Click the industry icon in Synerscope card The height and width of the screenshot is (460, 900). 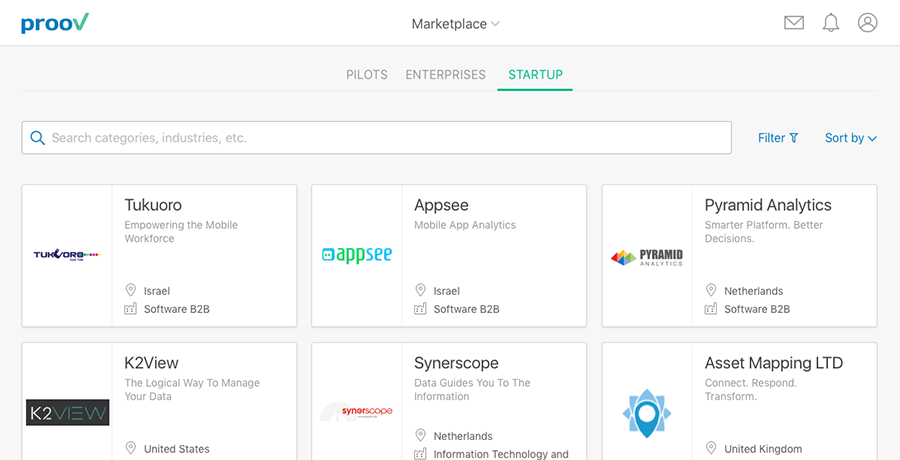[420, 454]
